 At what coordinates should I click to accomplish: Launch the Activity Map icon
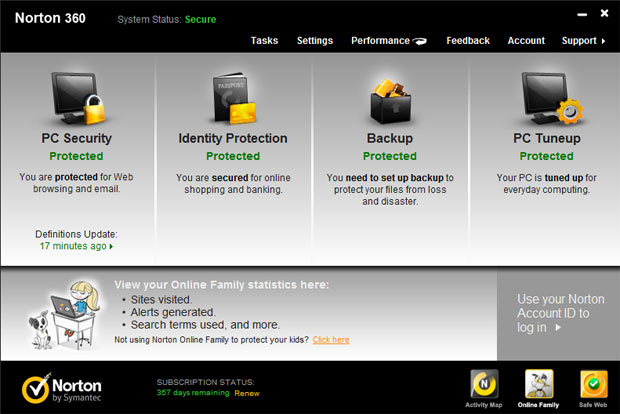pos(484,384)
